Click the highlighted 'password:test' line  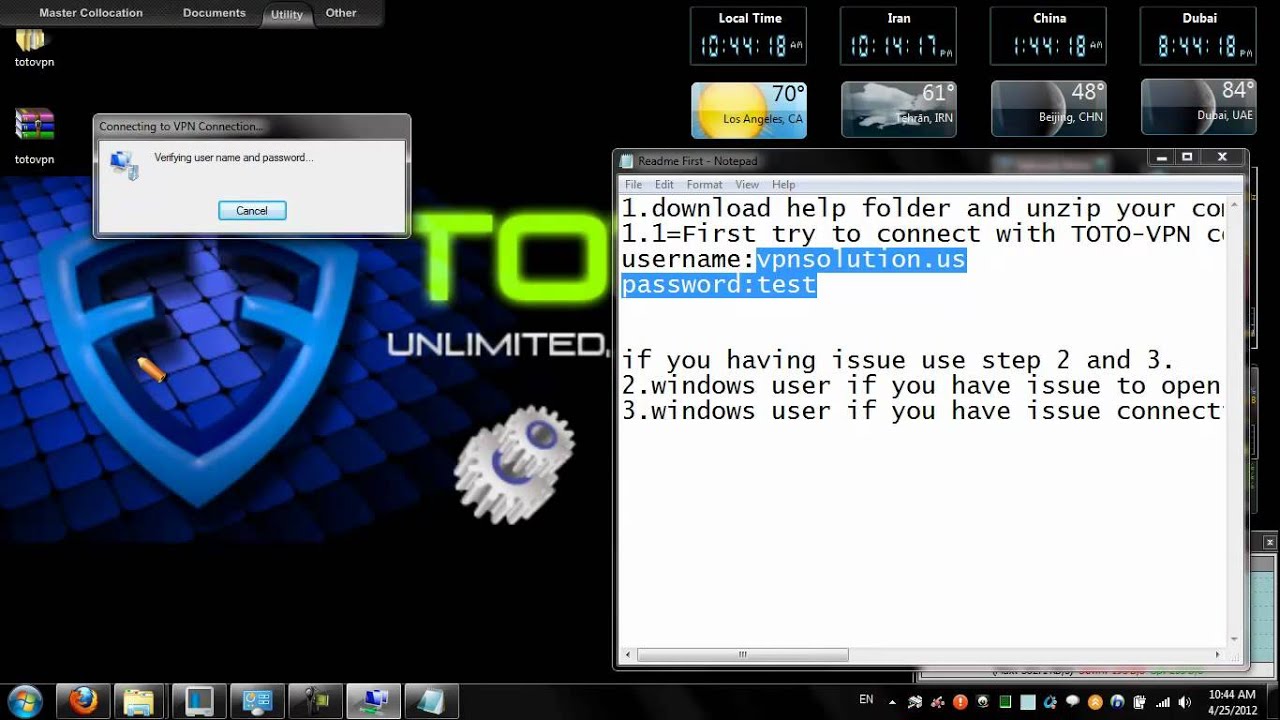pos(719,285)
